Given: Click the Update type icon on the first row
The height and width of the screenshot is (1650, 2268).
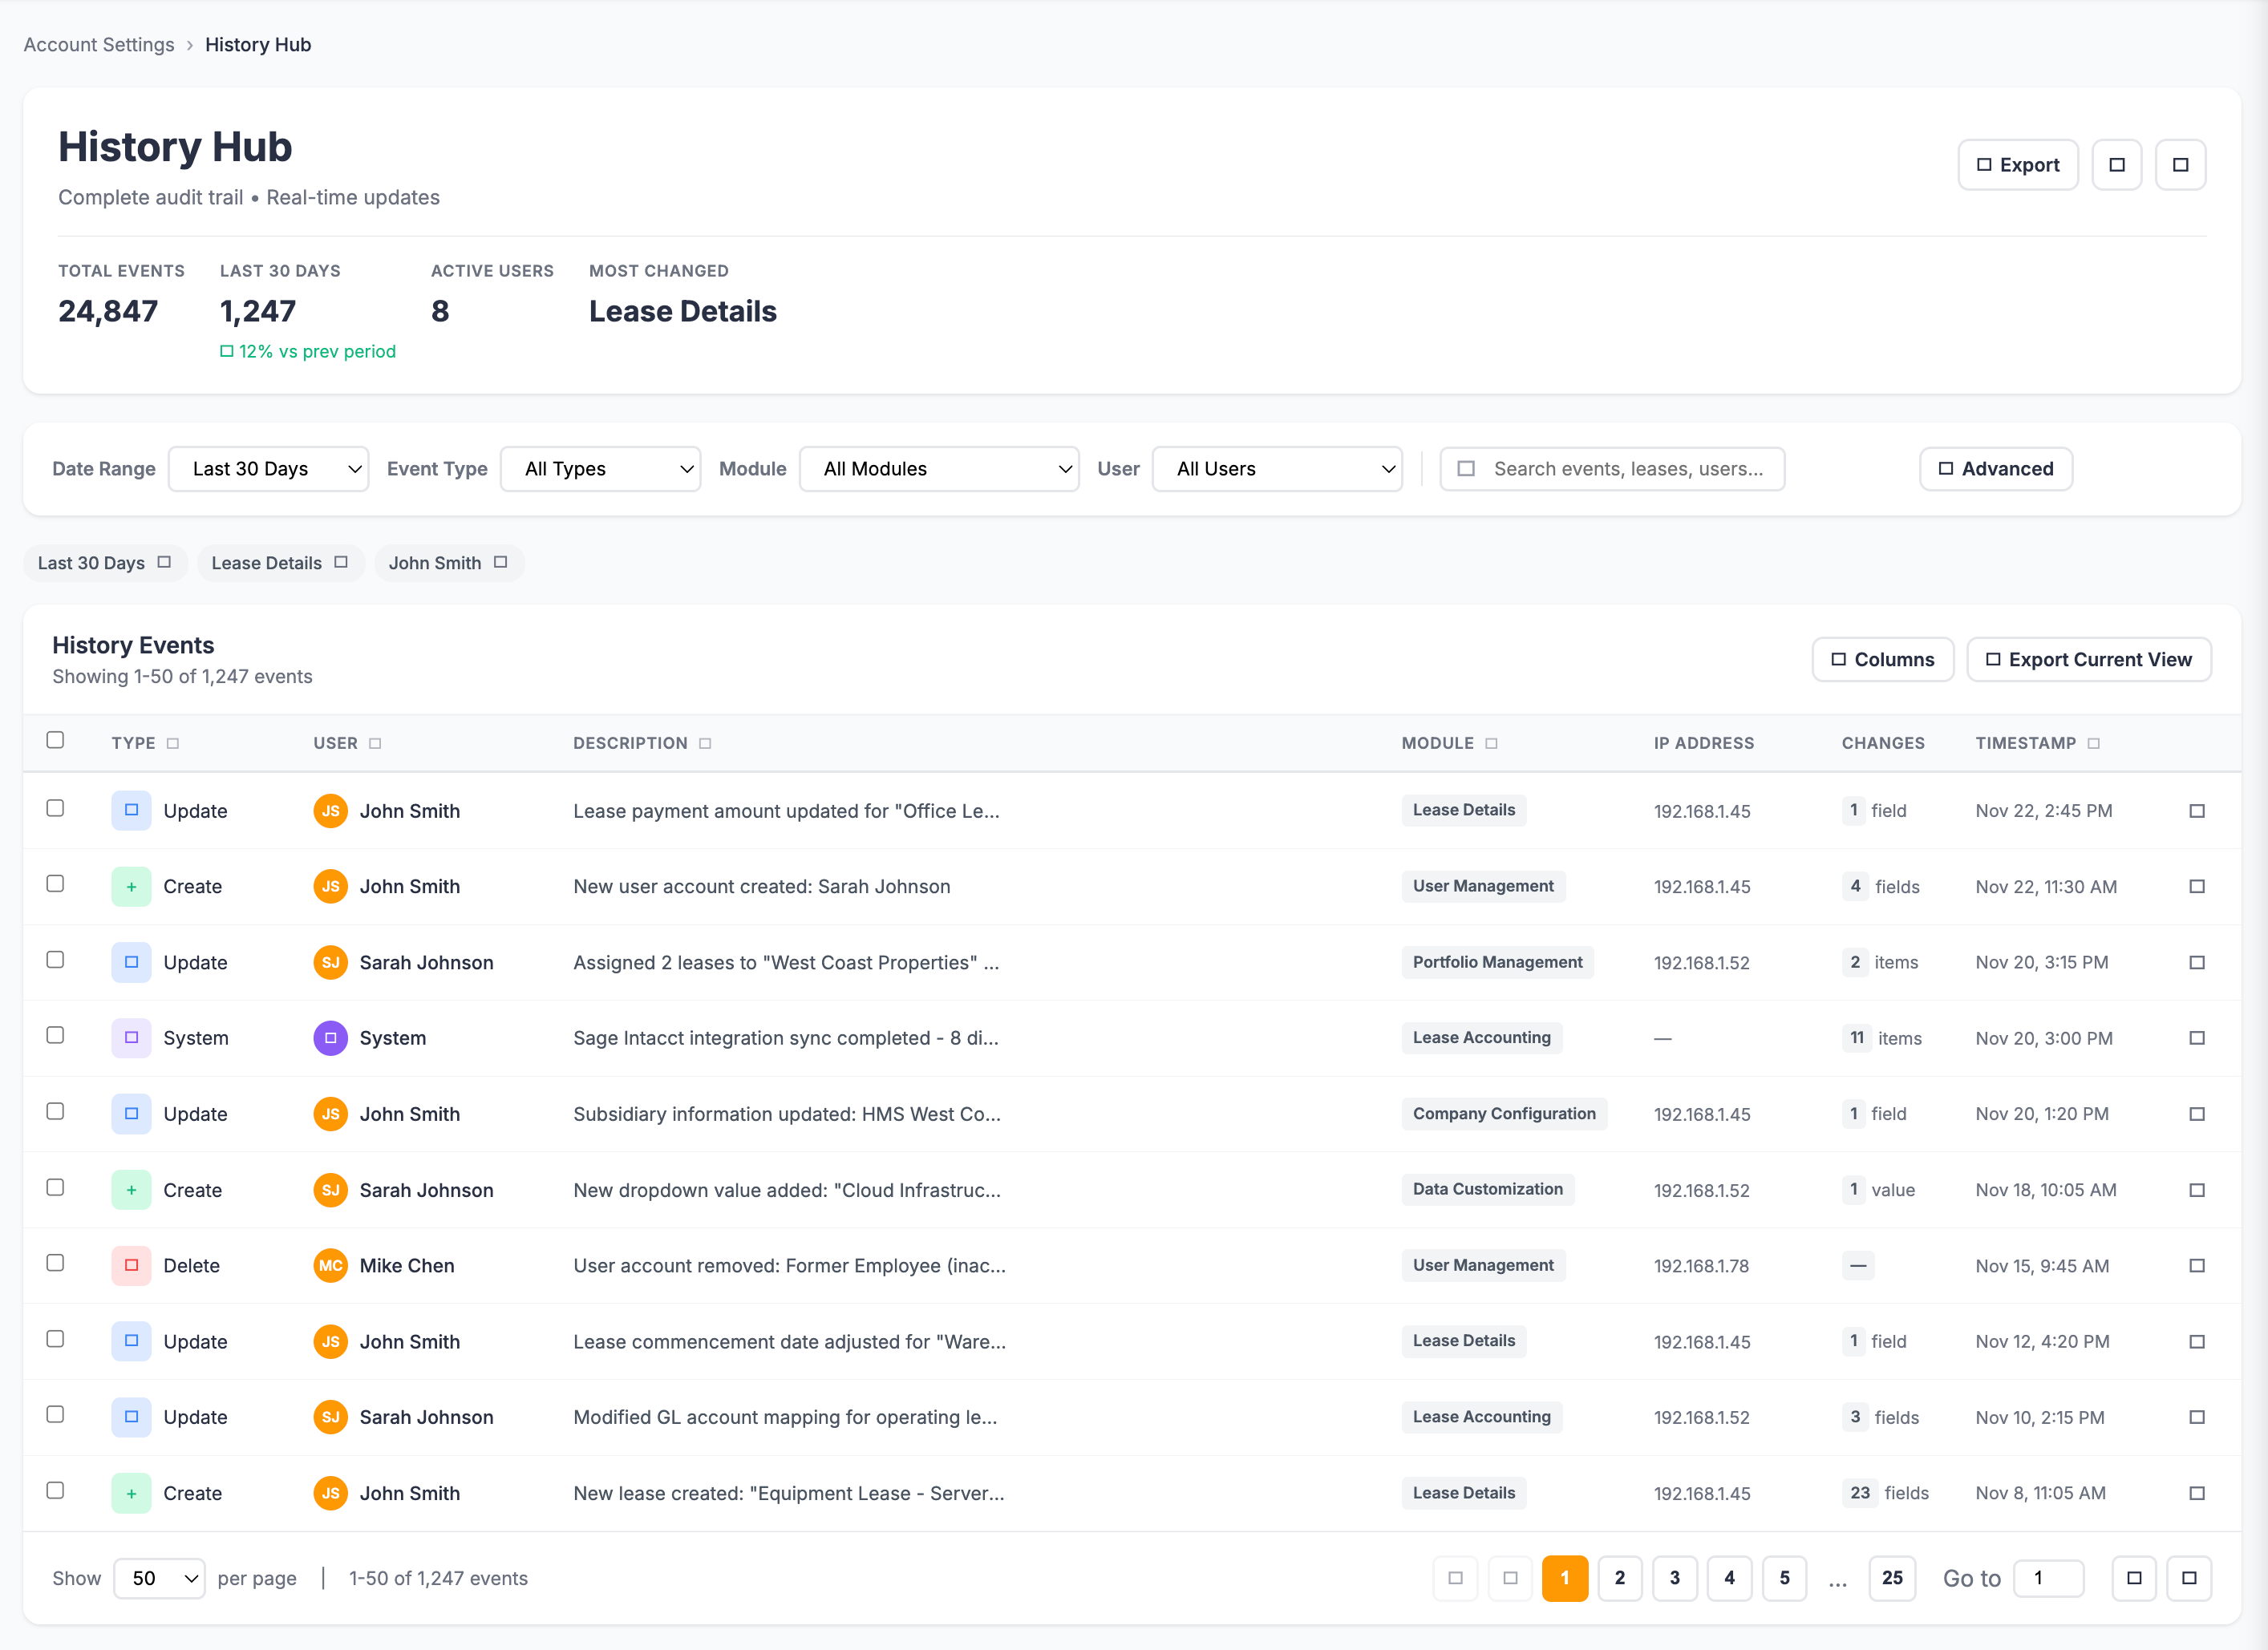Looking at the screenshot, I should [131, 811].
